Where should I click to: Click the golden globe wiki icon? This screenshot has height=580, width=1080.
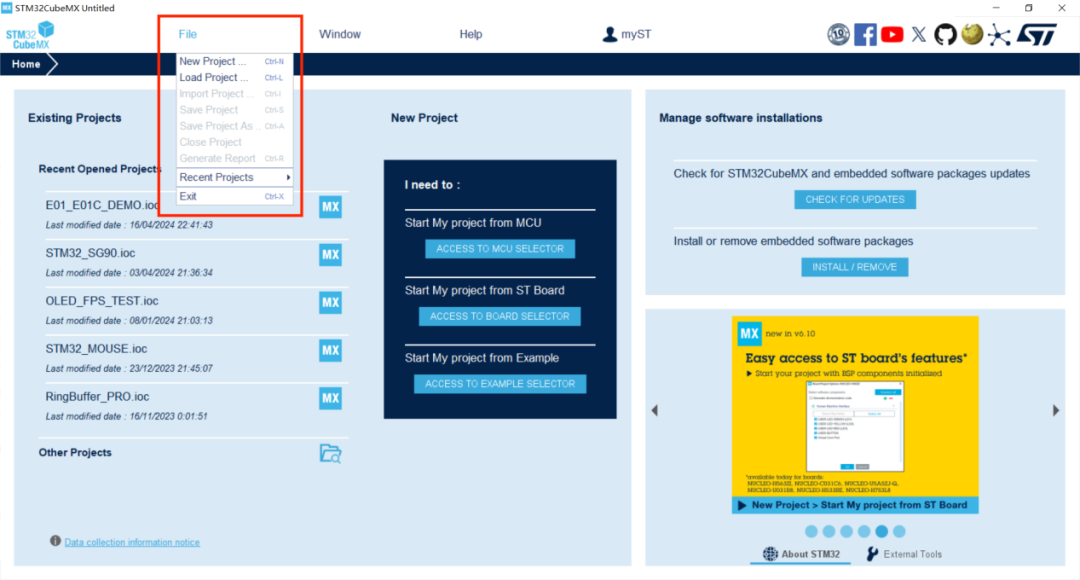pos(972,34)
